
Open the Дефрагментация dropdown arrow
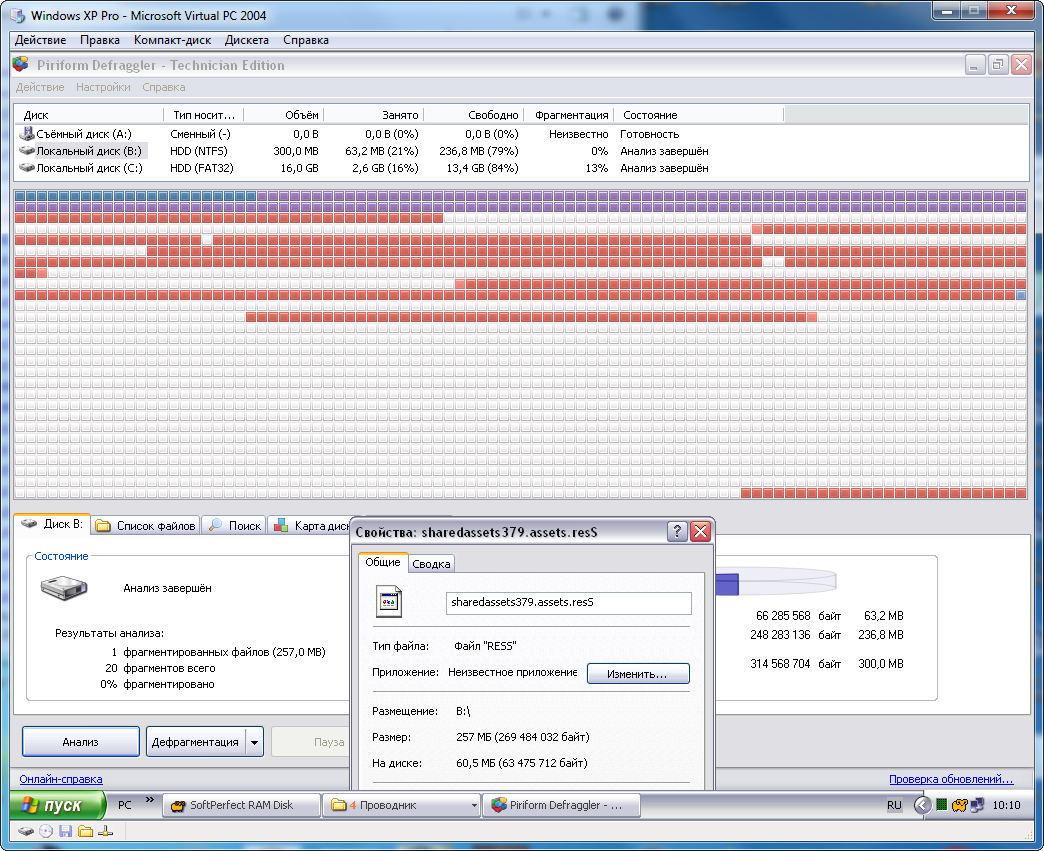(254, 742)
